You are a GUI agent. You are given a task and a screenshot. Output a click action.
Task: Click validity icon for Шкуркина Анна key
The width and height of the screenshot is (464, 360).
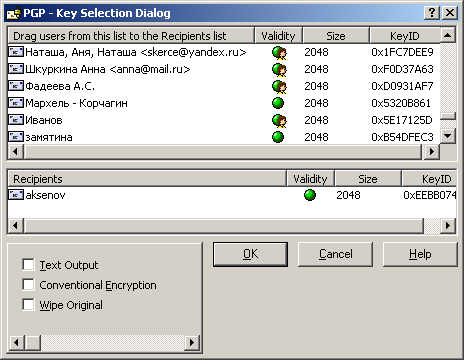(x=279, y=70)
